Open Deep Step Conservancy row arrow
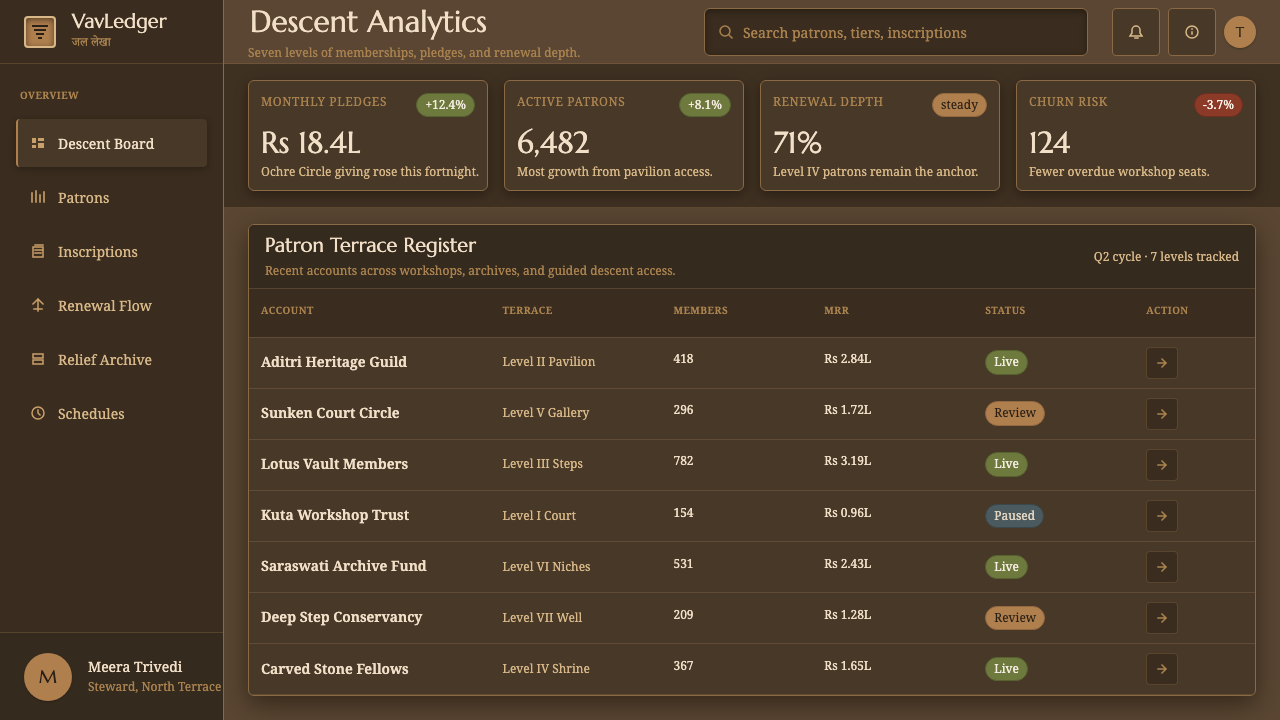The height and width of the screenshot is (720, 1280). click(x=1162, y=618)
